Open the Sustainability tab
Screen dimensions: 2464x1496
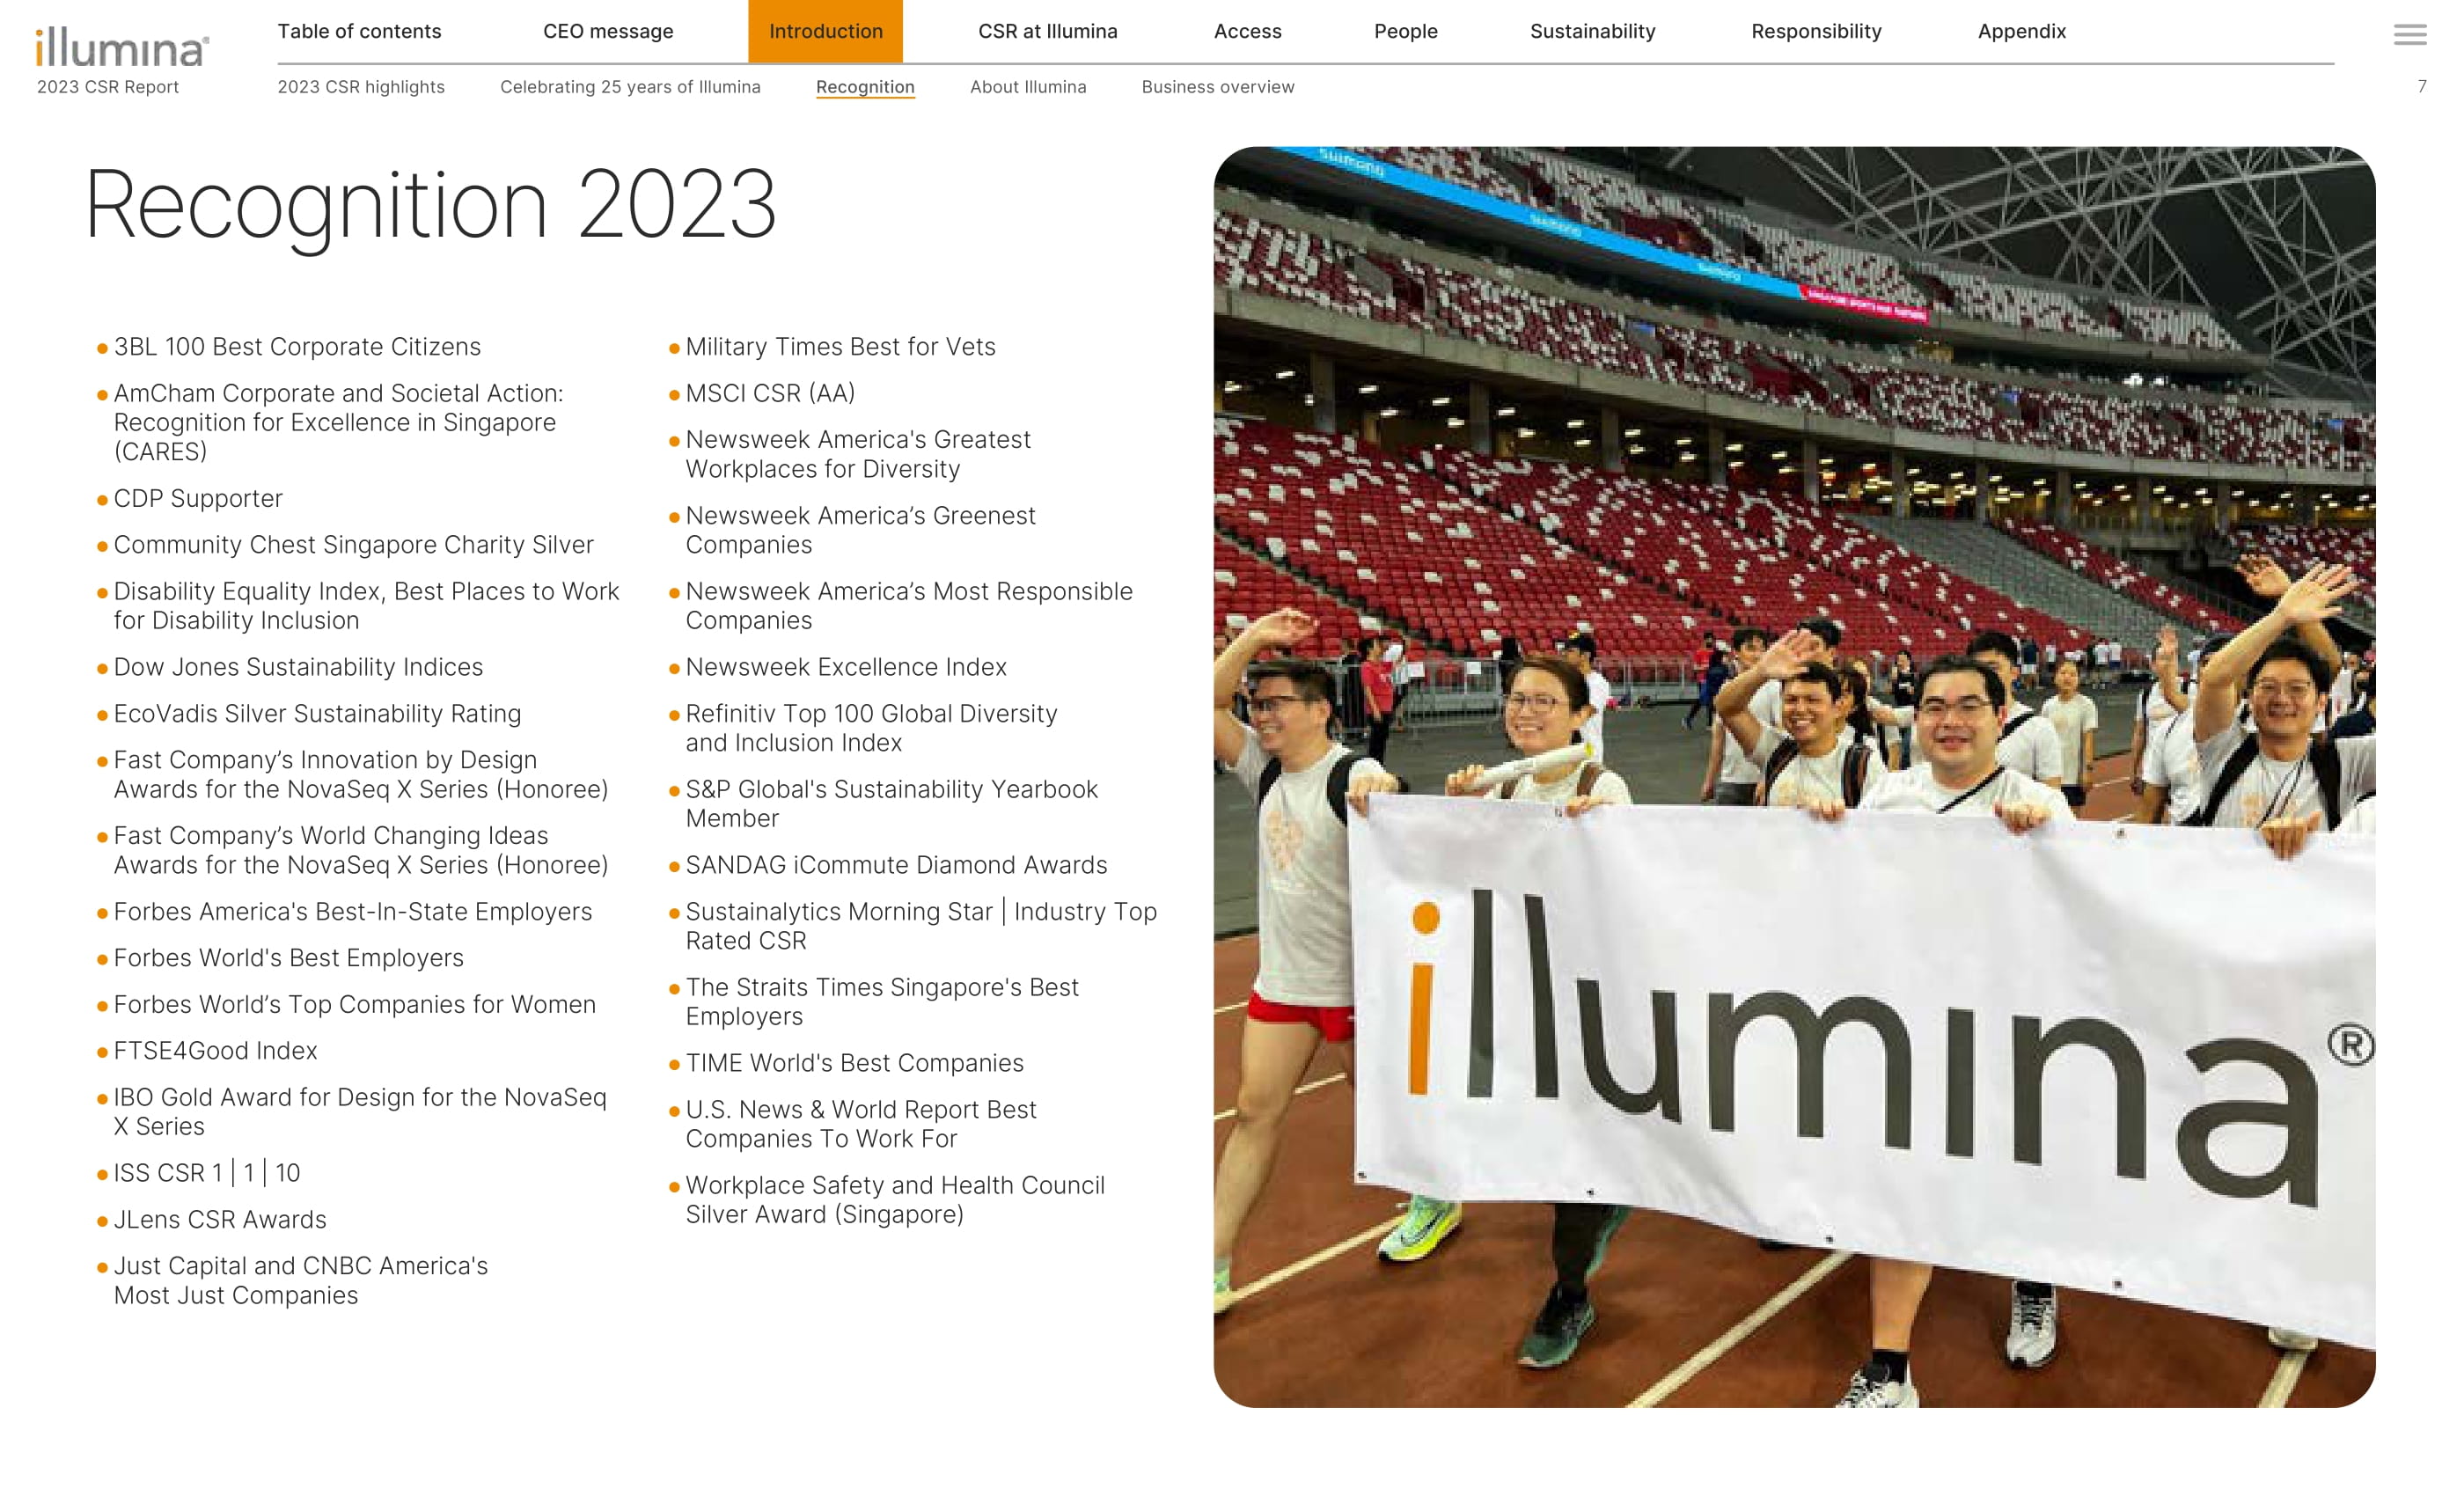1592,31
